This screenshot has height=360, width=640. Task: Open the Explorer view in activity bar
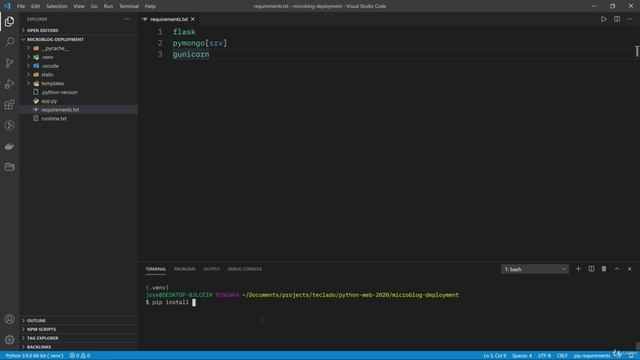[9, 21]
